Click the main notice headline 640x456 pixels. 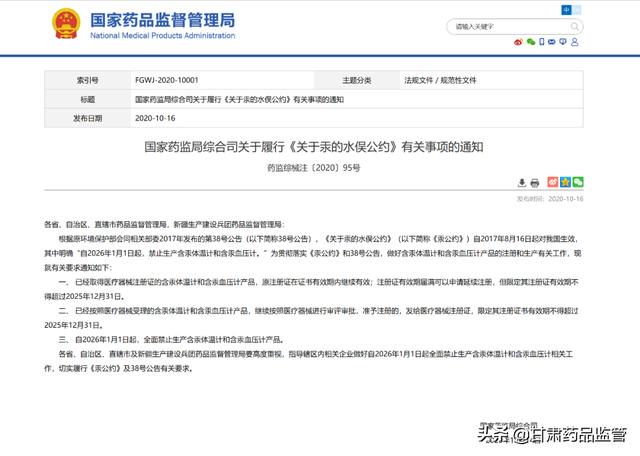tap(313, 147)
